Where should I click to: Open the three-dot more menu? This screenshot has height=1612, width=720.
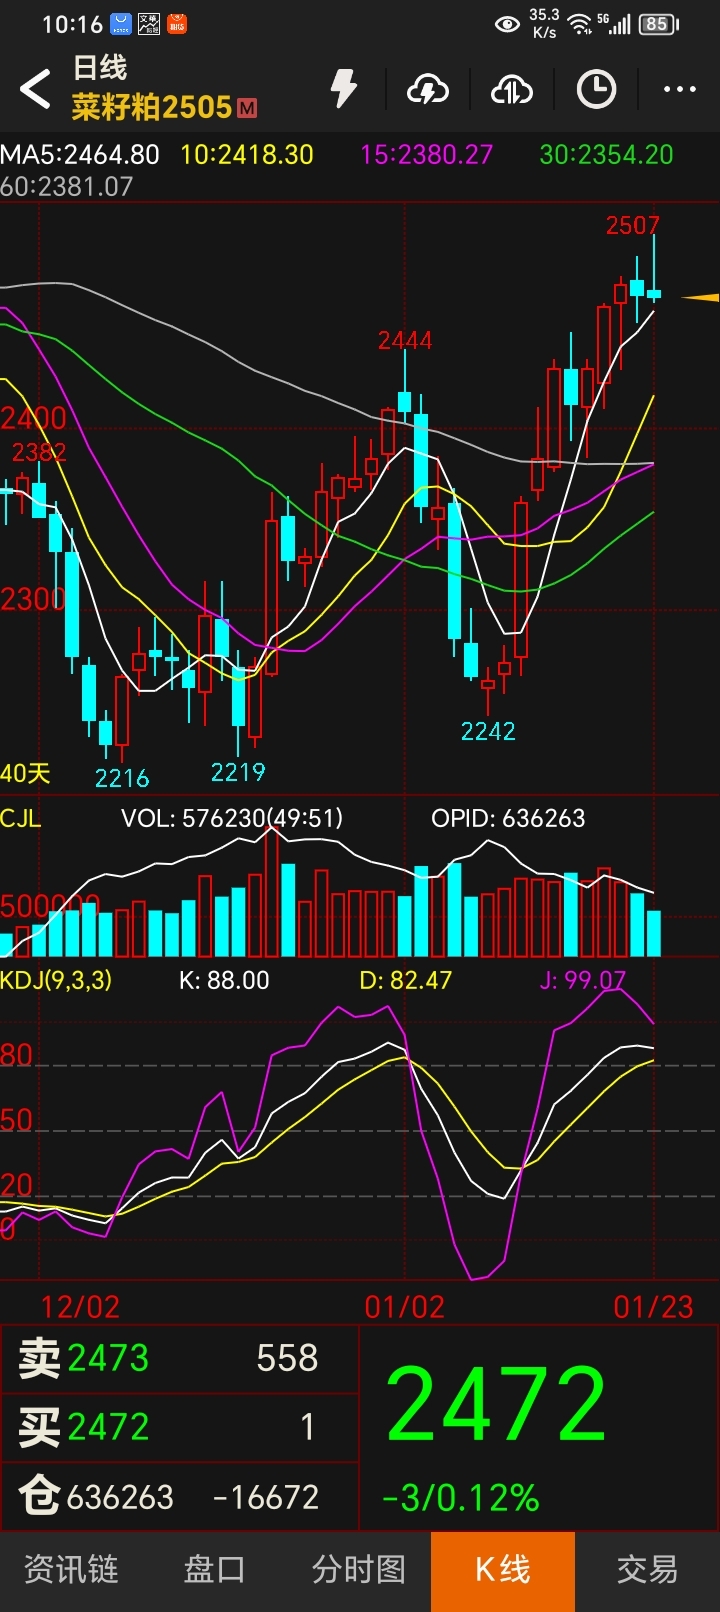pos(680,90)
